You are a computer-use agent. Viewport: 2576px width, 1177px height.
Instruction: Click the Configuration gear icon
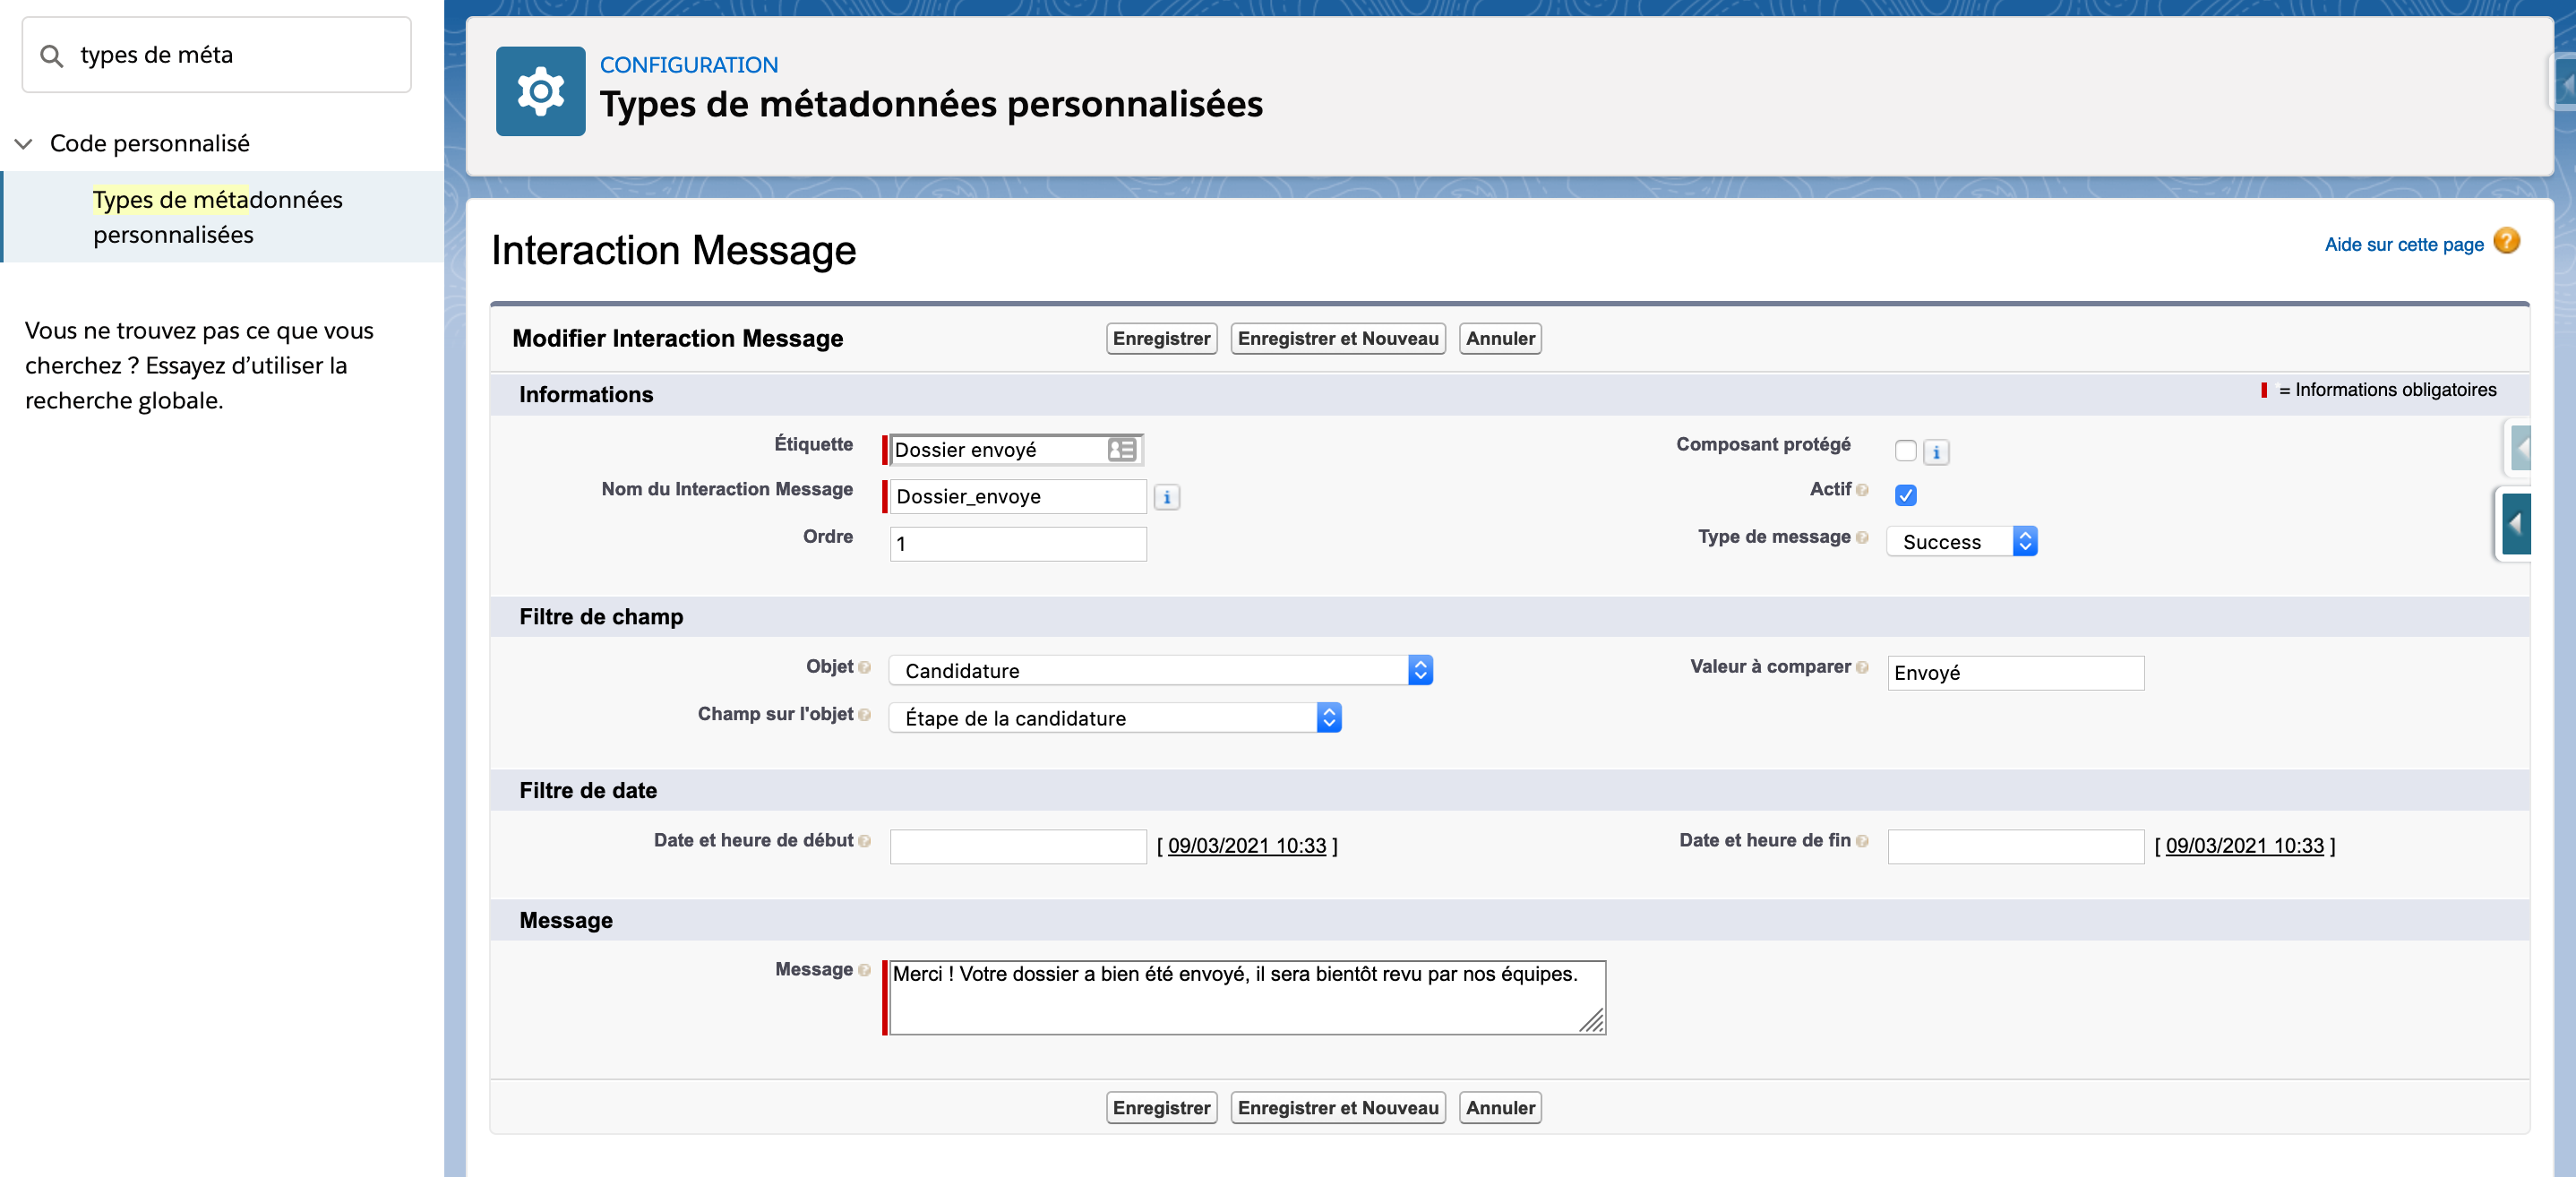(x=540, y=91)
